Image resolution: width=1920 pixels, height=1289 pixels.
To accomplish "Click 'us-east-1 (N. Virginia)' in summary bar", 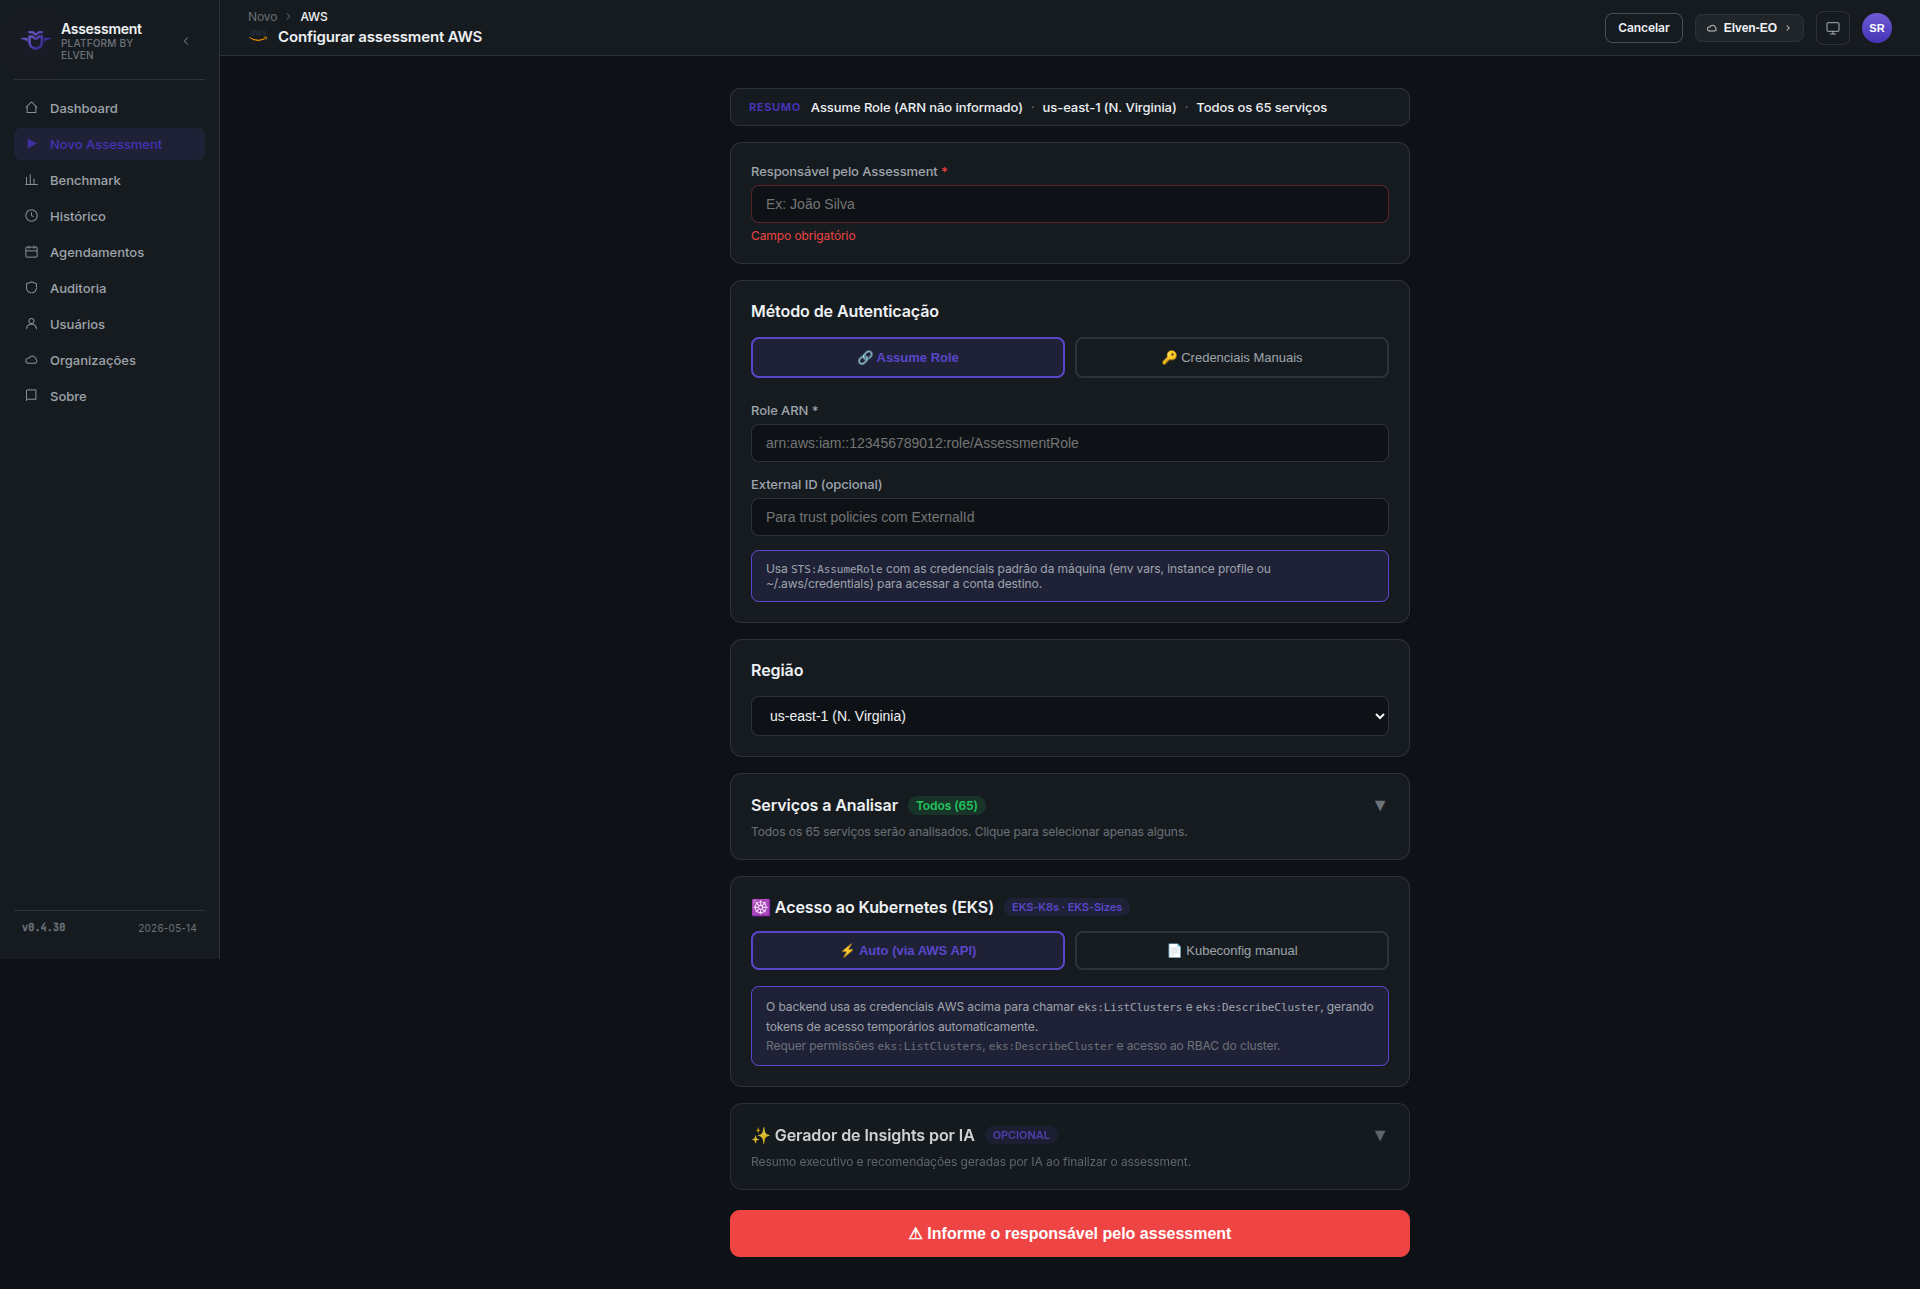I will point(1109,108).
